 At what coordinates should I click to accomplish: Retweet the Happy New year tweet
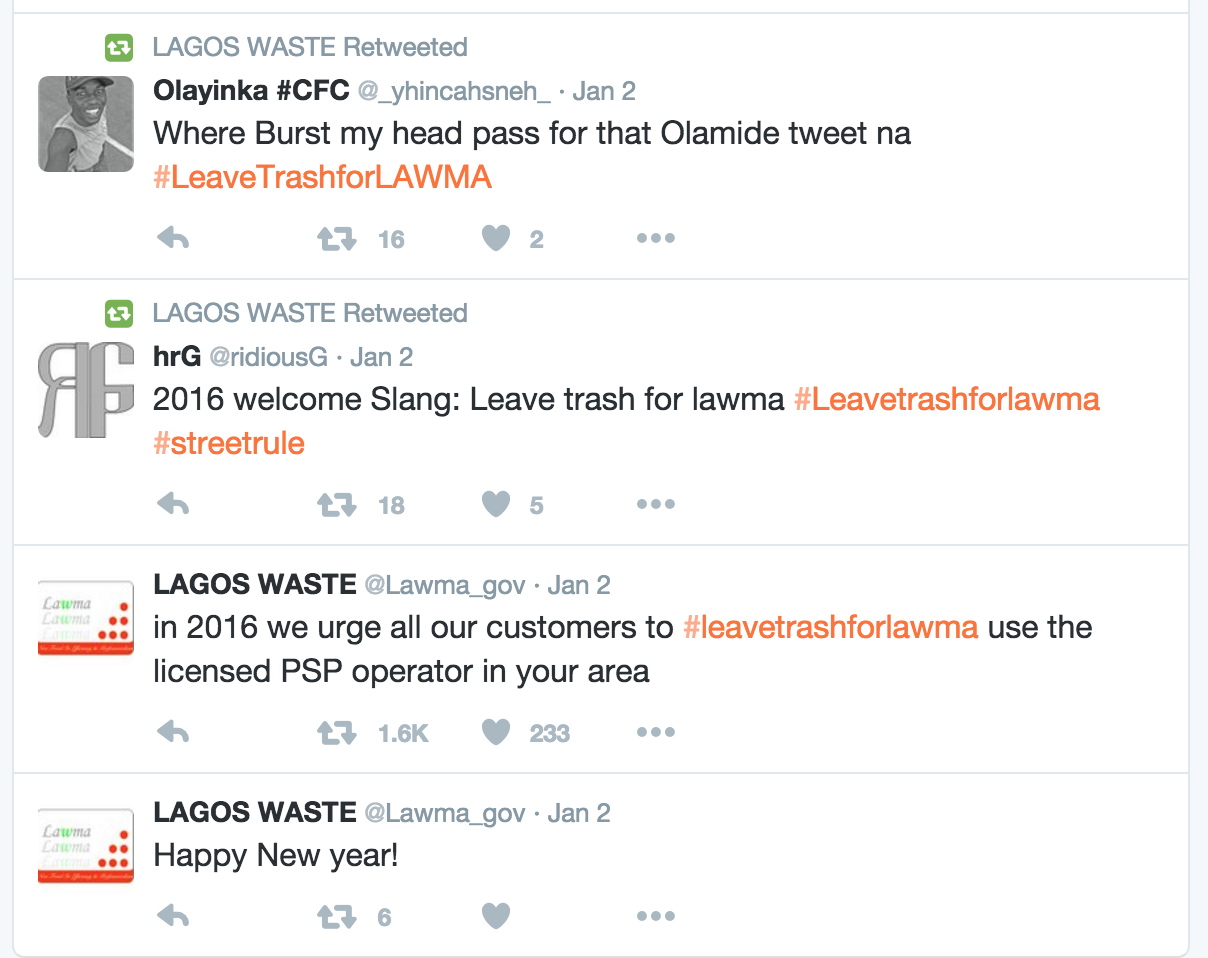click(x=337, y=916)
